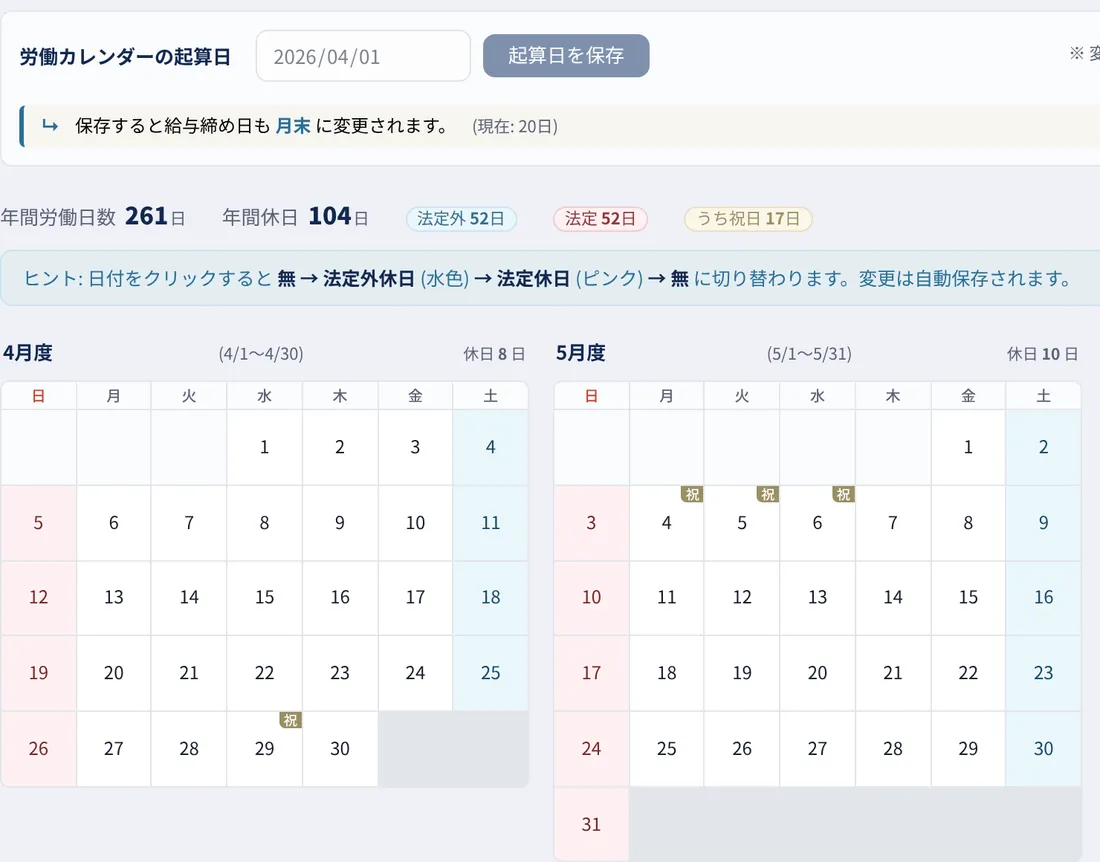Click the (4/1〜4/30) period text
1100x862 pixels.
coord(261,353)
